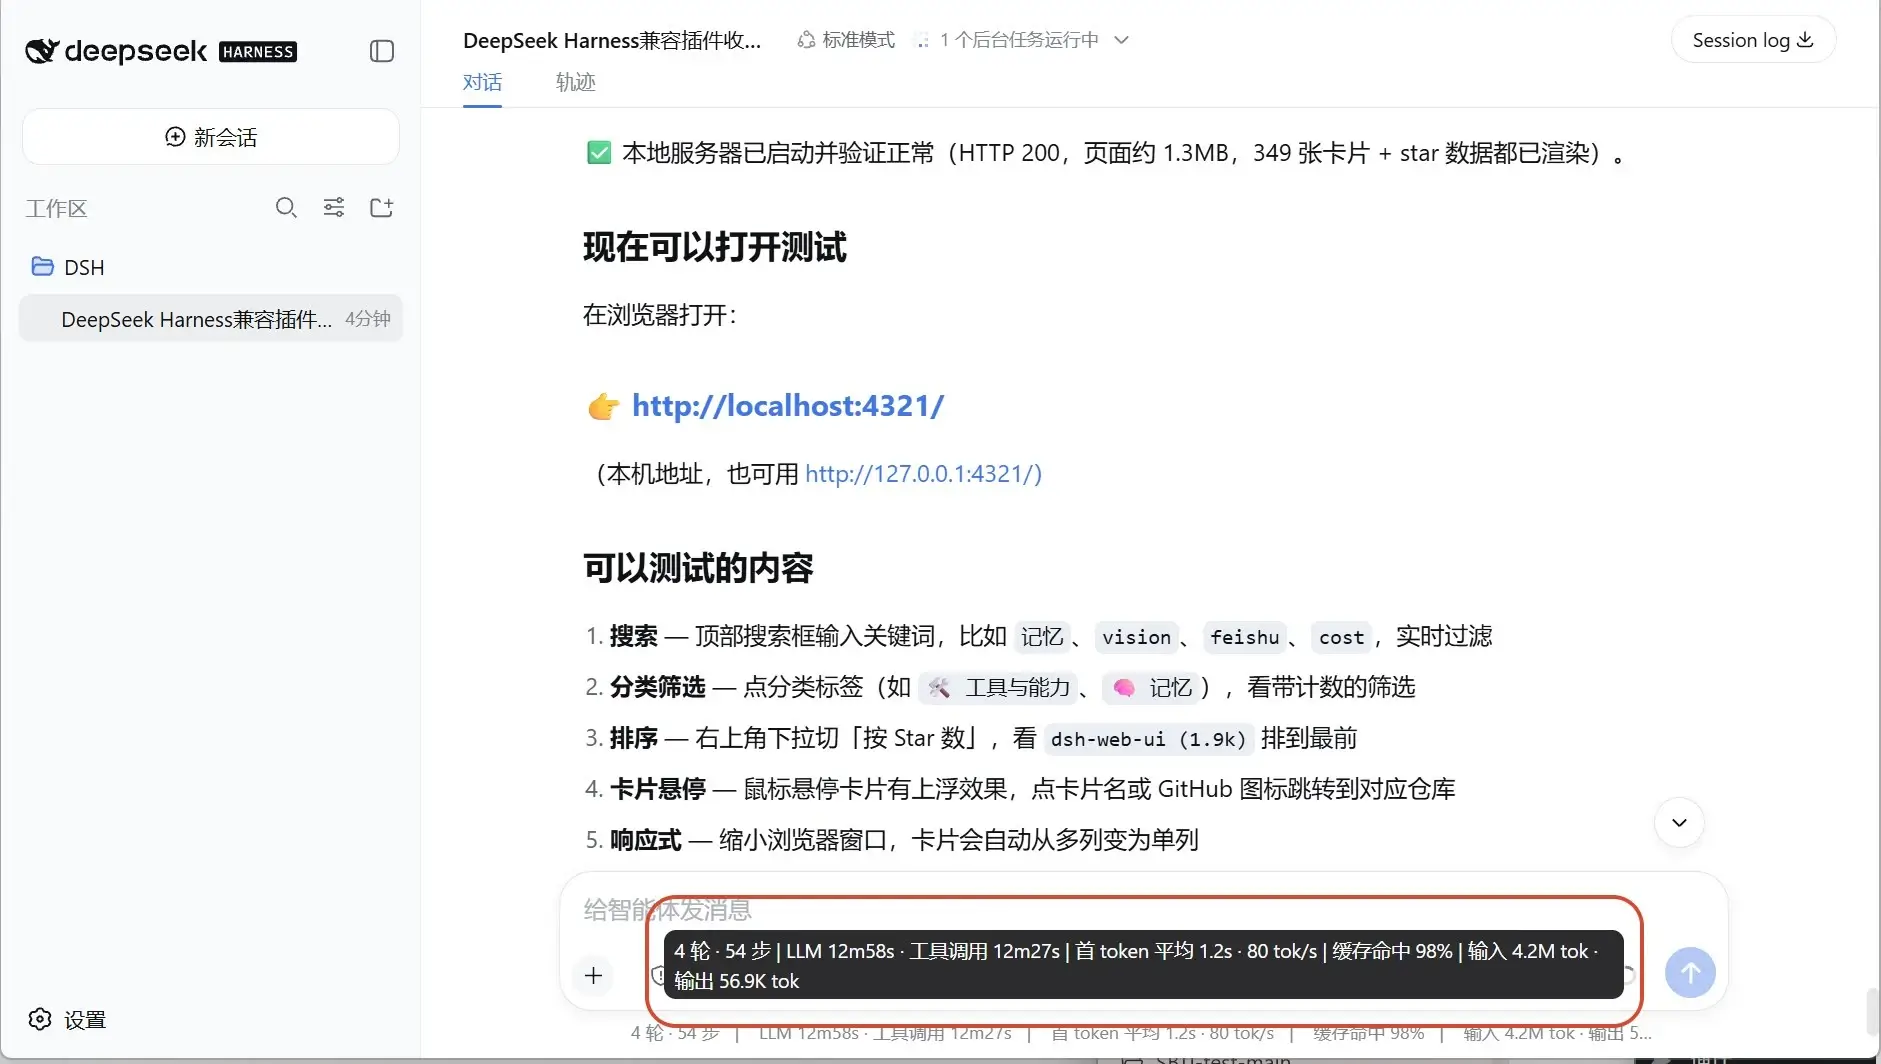Click the cost keyword chip
This screenshot has height=1064, width=1881.
coord(1341,637)
